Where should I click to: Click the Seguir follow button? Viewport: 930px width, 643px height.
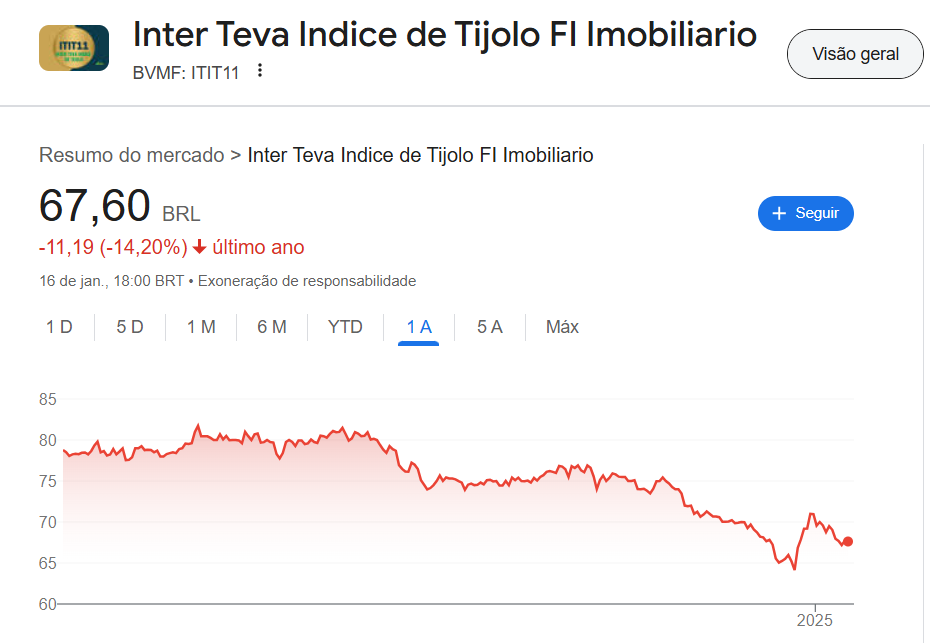[x=805, y=213]
